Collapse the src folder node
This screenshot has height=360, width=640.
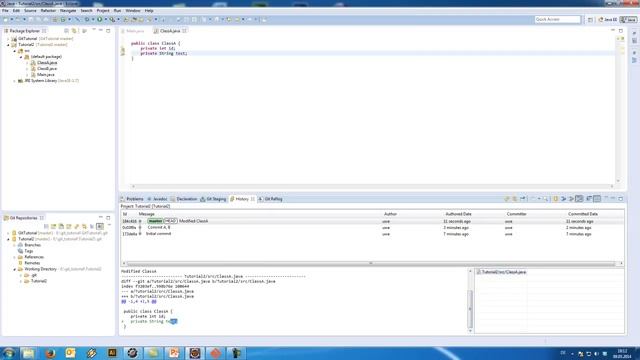tap(15, 51)
